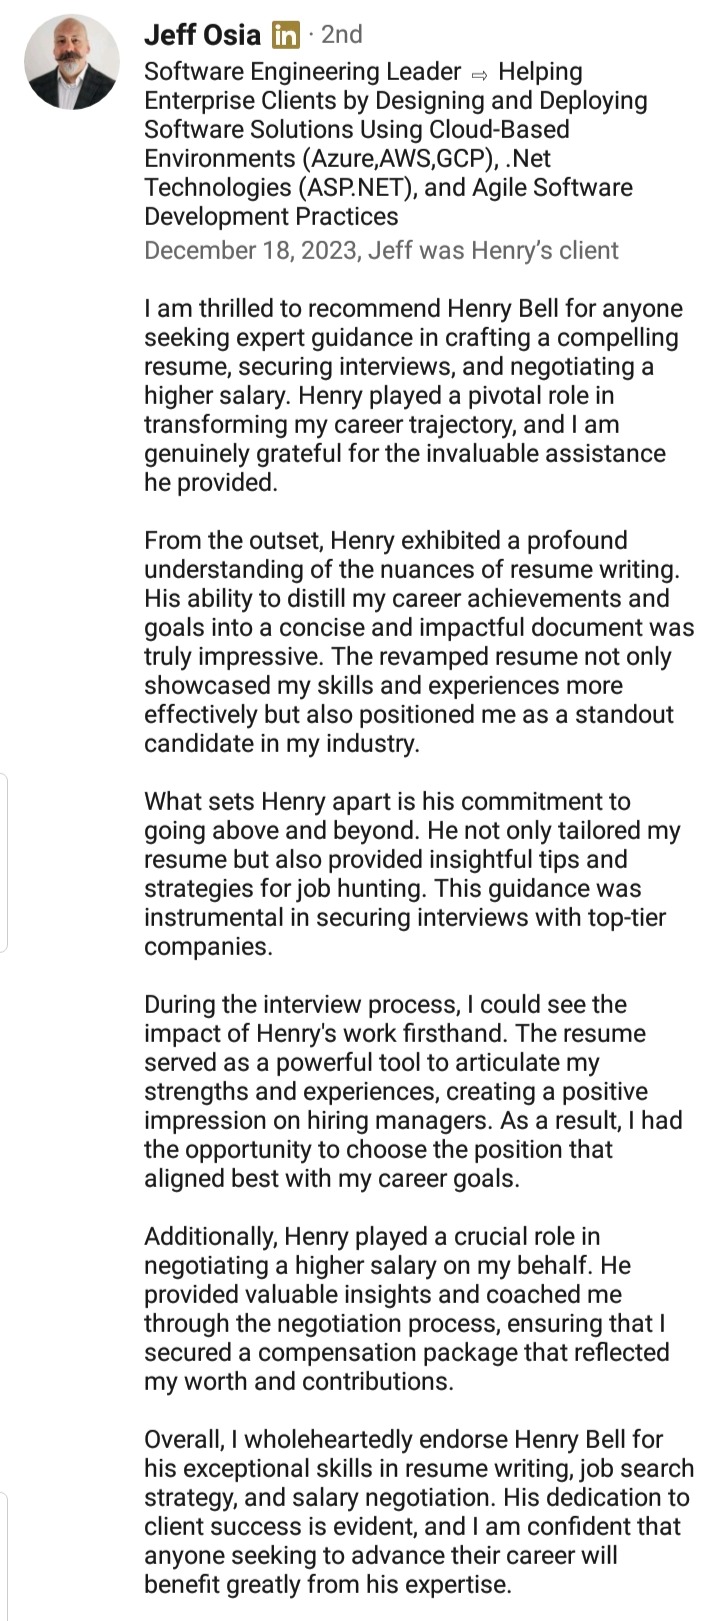Click paragraph starting "Additionally, Henry played"
The width and height of the screenshot is (717, 1621).
pos(408,1309)
